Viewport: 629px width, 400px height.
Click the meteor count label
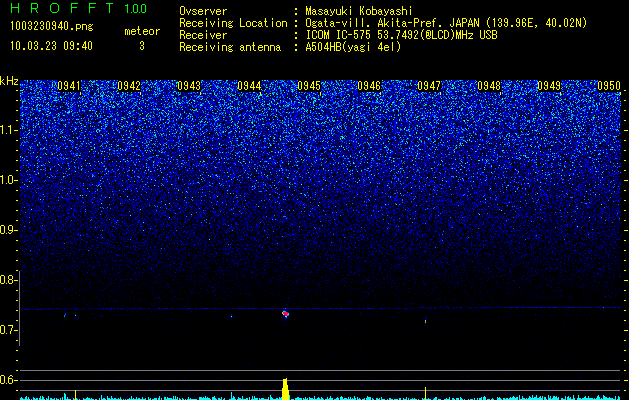point(142,31)
